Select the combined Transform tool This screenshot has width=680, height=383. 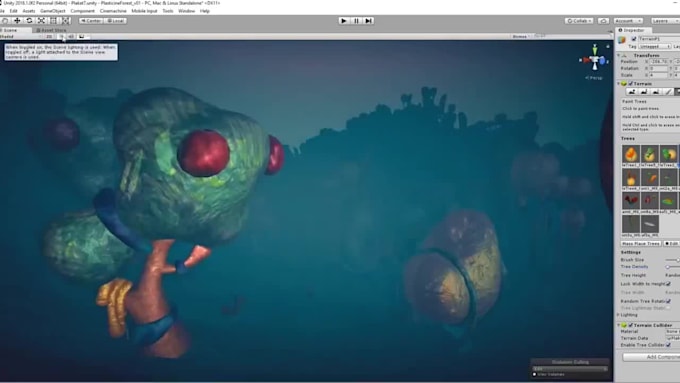click(66, 20)
